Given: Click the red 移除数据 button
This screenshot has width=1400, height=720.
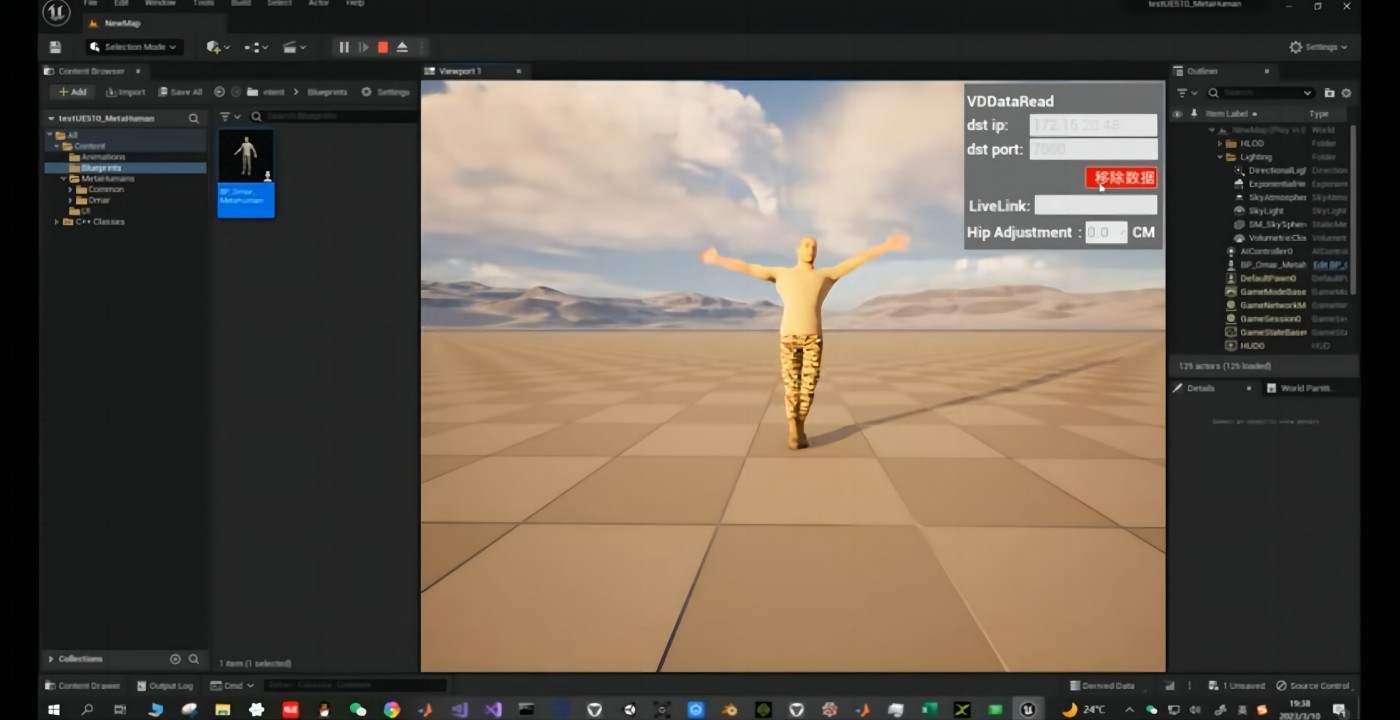Looking at the screenshot, I should [1121, 178].
